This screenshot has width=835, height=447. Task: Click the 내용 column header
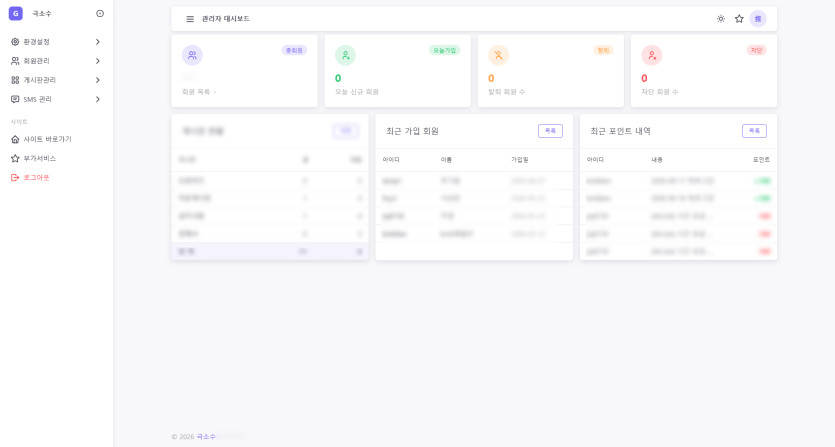click(657, 160)
